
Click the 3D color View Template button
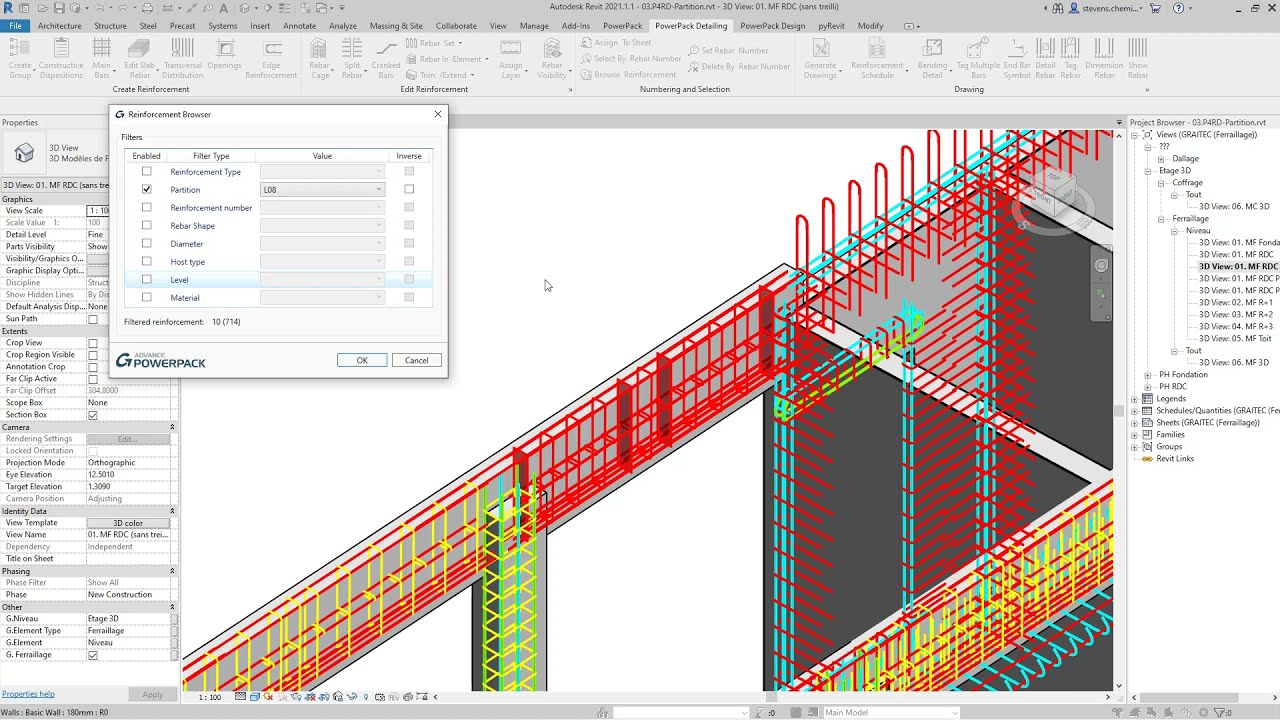[128, 523]
